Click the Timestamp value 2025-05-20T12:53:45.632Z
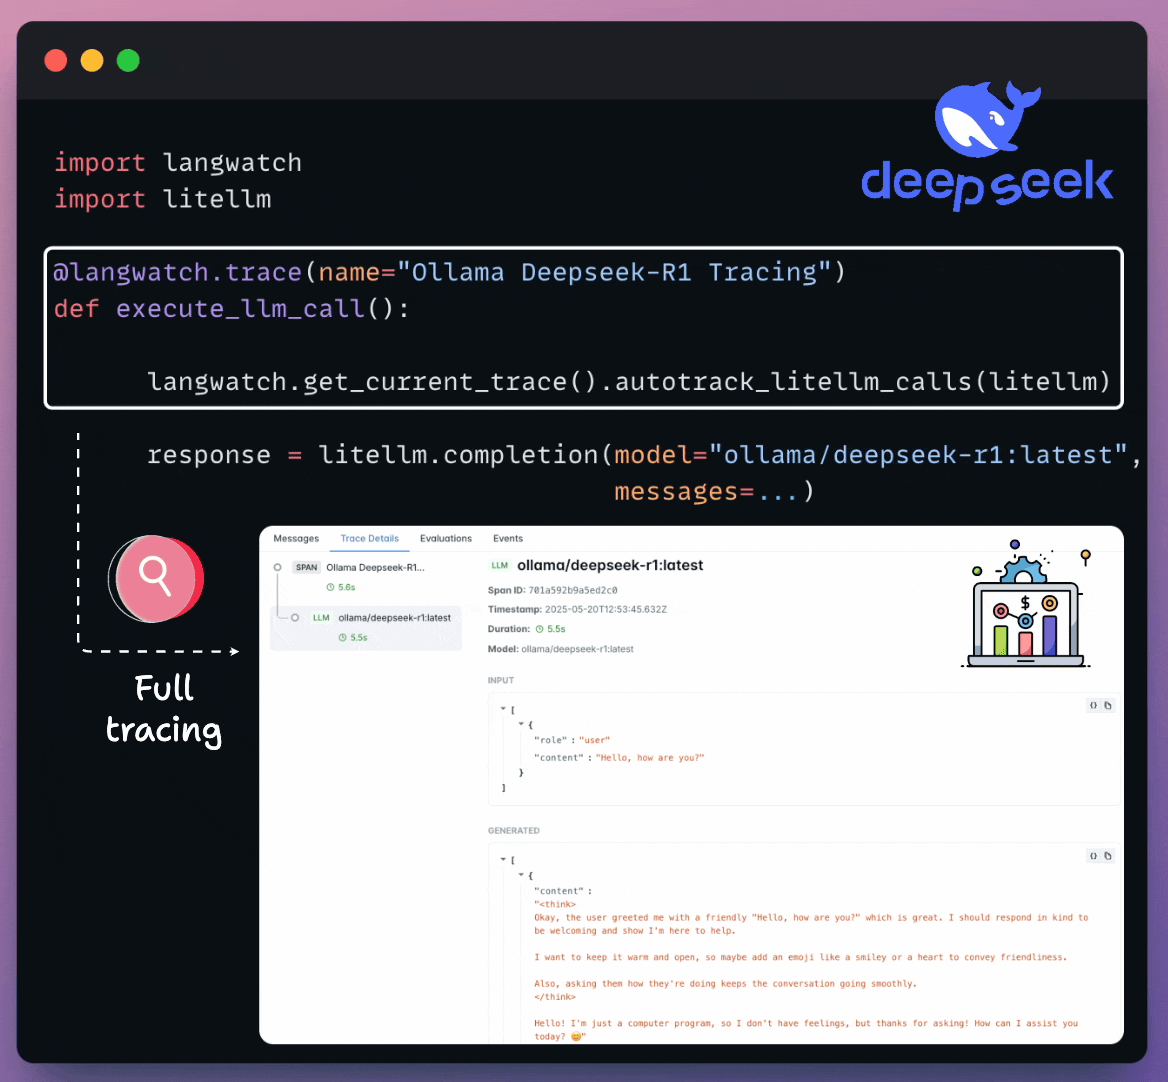The height and width of the screenshot is (1082, 1168). (606, 609)
